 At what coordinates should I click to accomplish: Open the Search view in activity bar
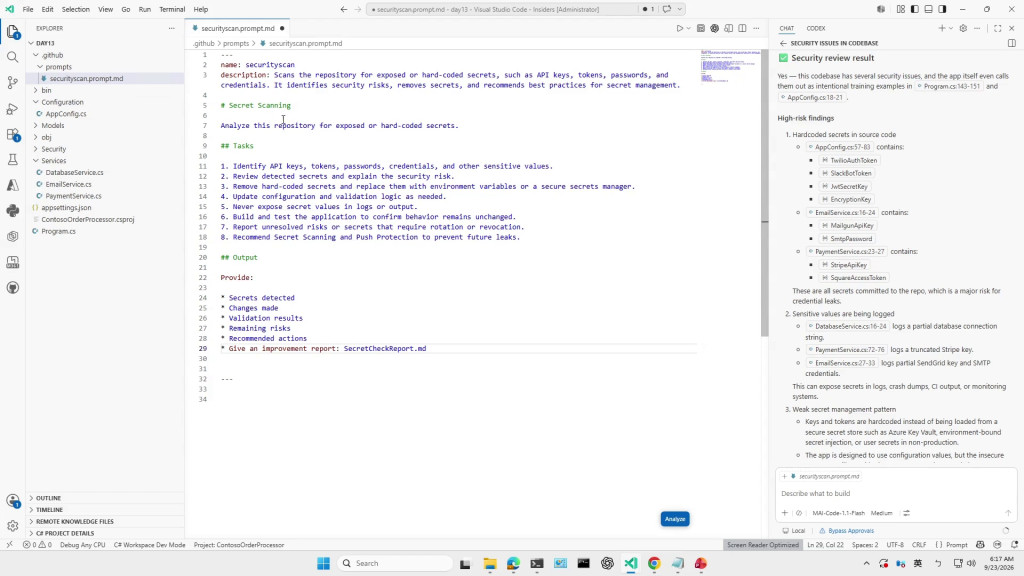pos(12,57)
